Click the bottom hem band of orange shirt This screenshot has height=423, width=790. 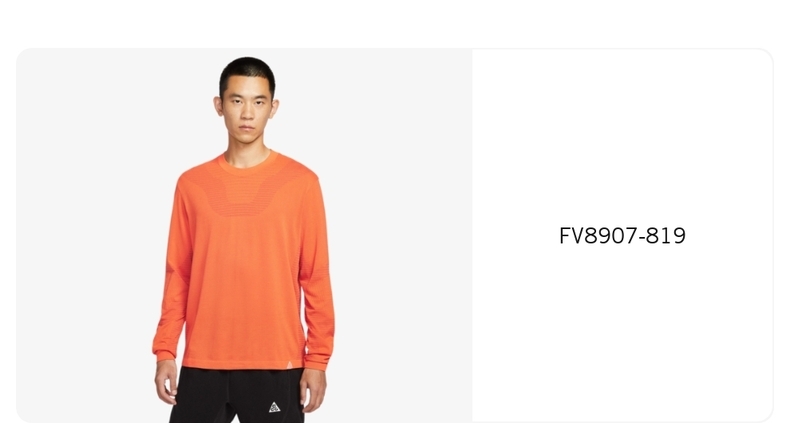(243, 365)
